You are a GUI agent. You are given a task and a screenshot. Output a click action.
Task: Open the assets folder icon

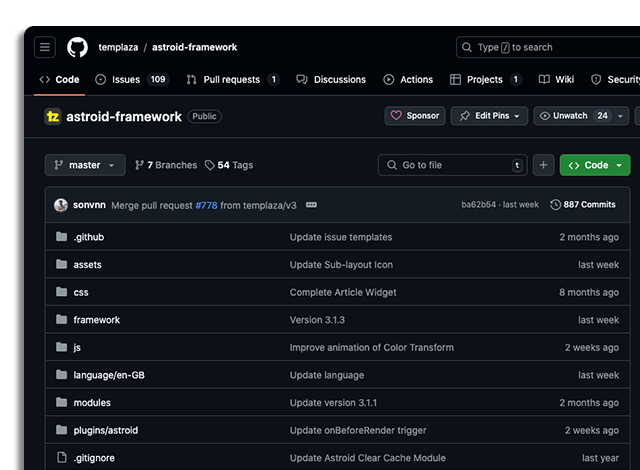coord(62,264)
